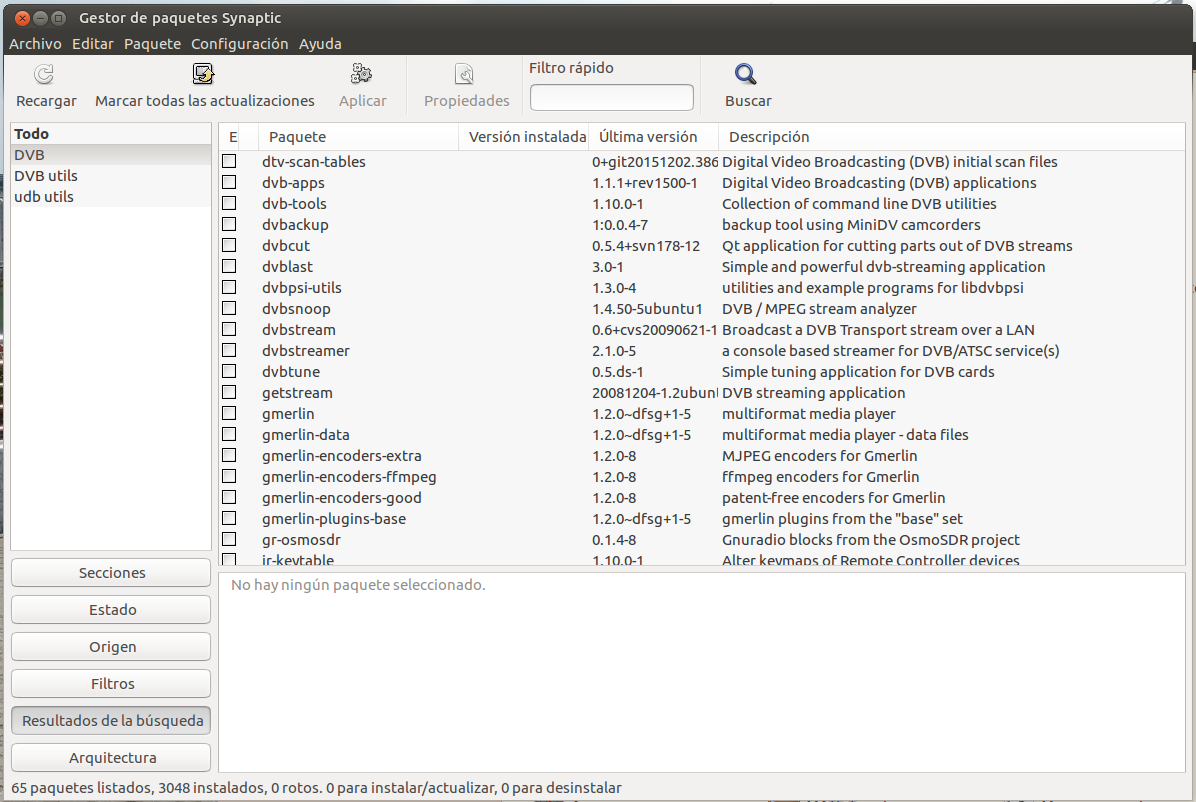Sort by the Última versión column header
This screenshot has height=802, width=1196.
pyautogui.click(x=654, y=137)
